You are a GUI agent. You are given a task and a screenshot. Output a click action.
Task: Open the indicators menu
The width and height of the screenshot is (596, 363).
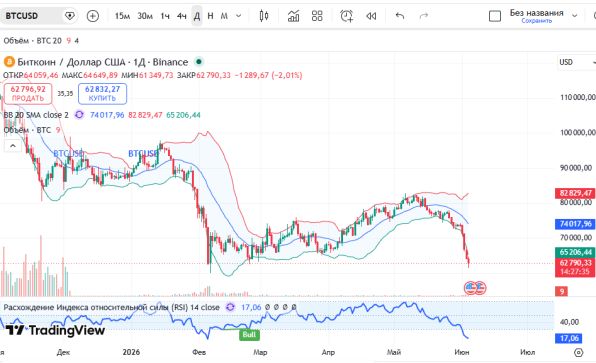tap(293, 16)
